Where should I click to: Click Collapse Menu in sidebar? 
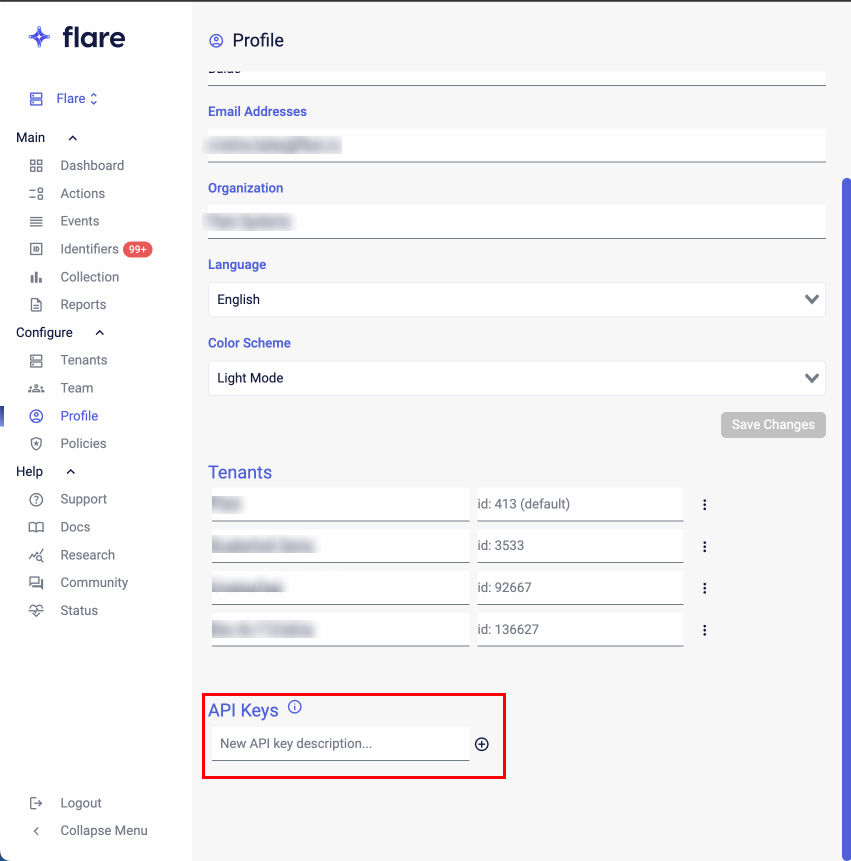103,831
